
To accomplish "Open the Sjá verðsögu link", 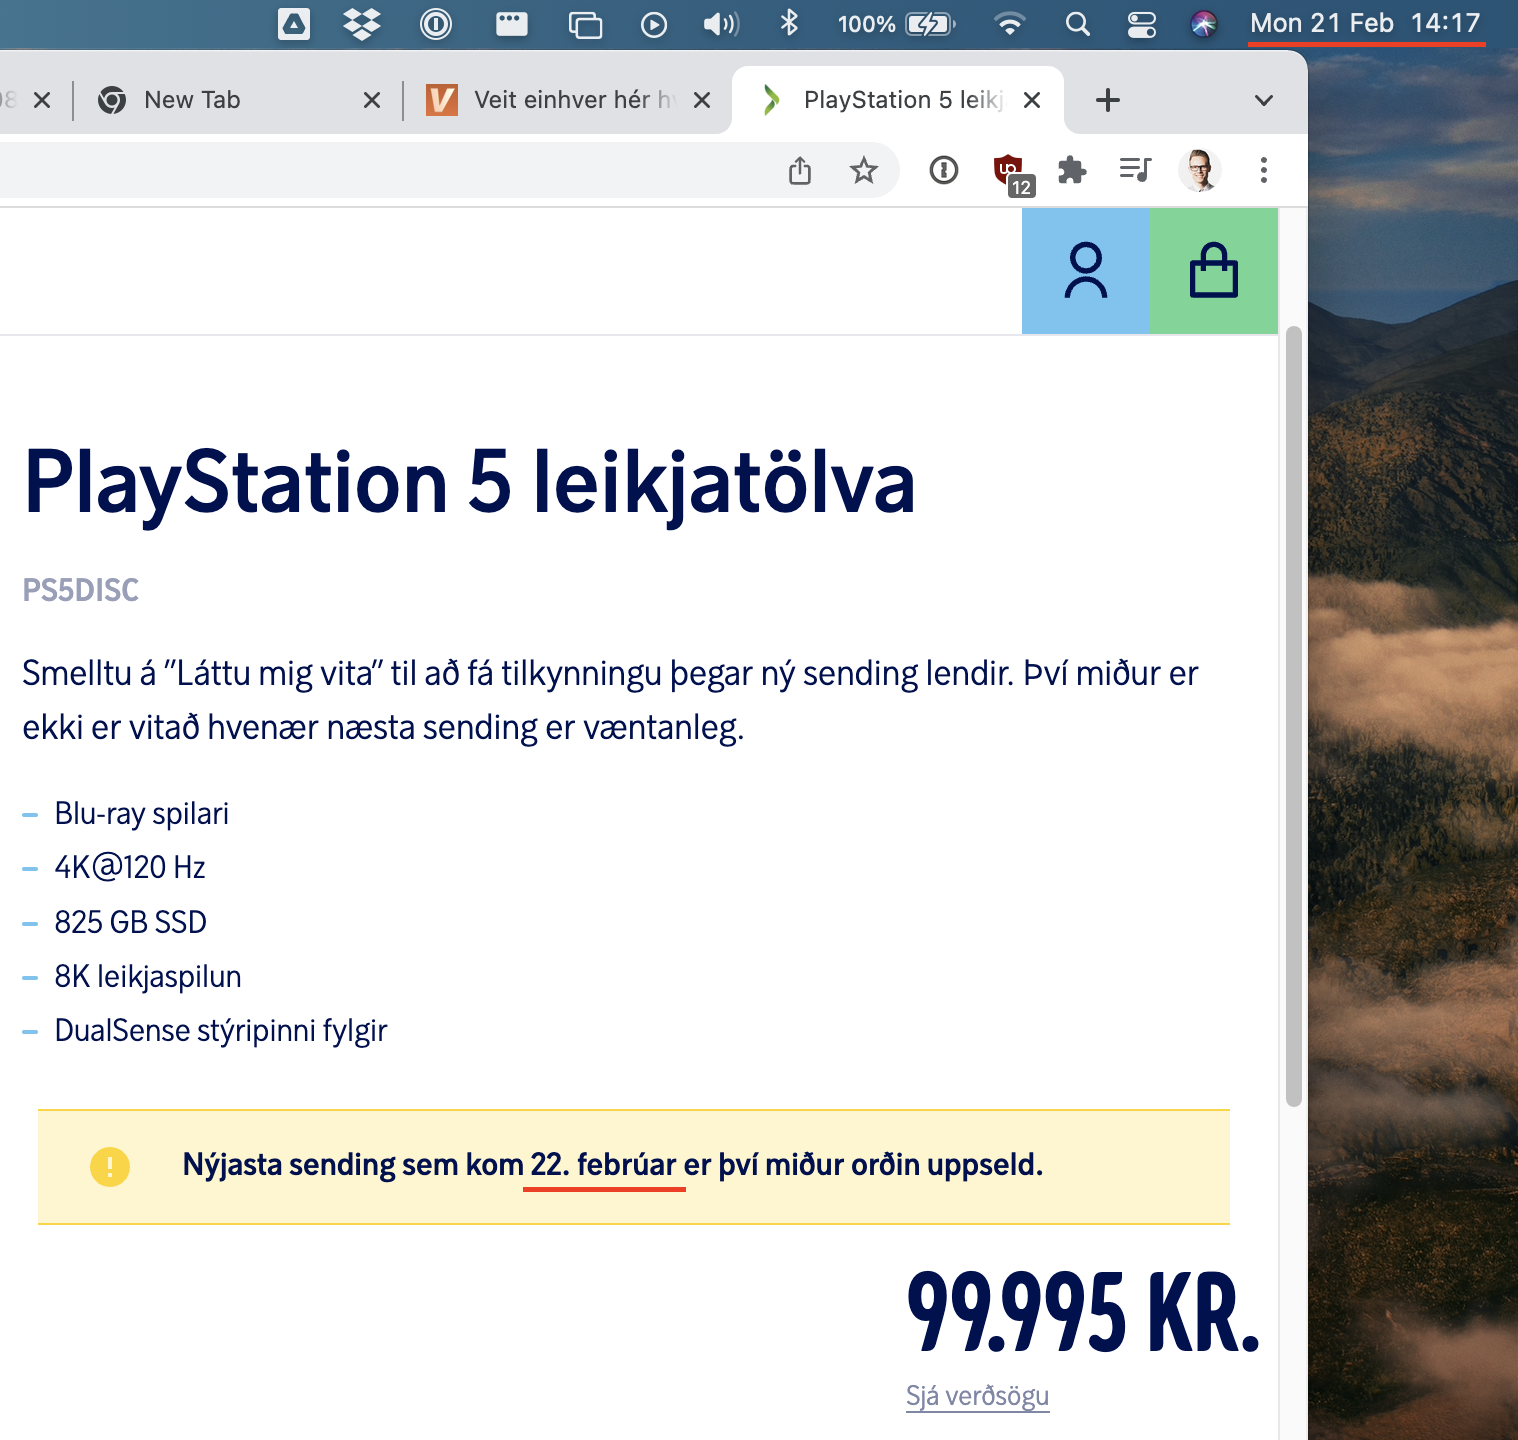I will click(977, 1396).
